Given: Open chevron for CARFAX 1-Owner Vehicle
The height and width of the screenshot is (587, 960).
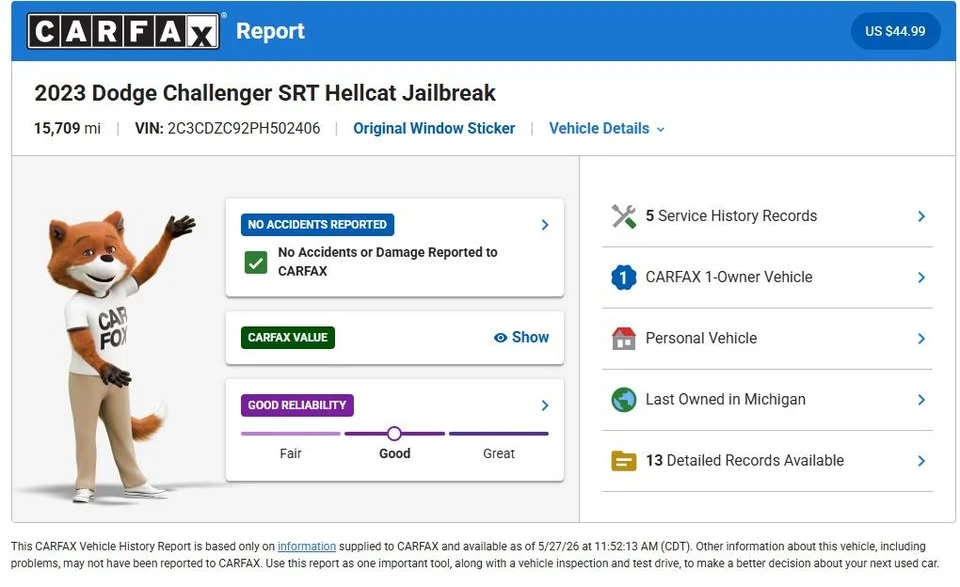Looking at the screenshot, I should (x=921, y=277).
